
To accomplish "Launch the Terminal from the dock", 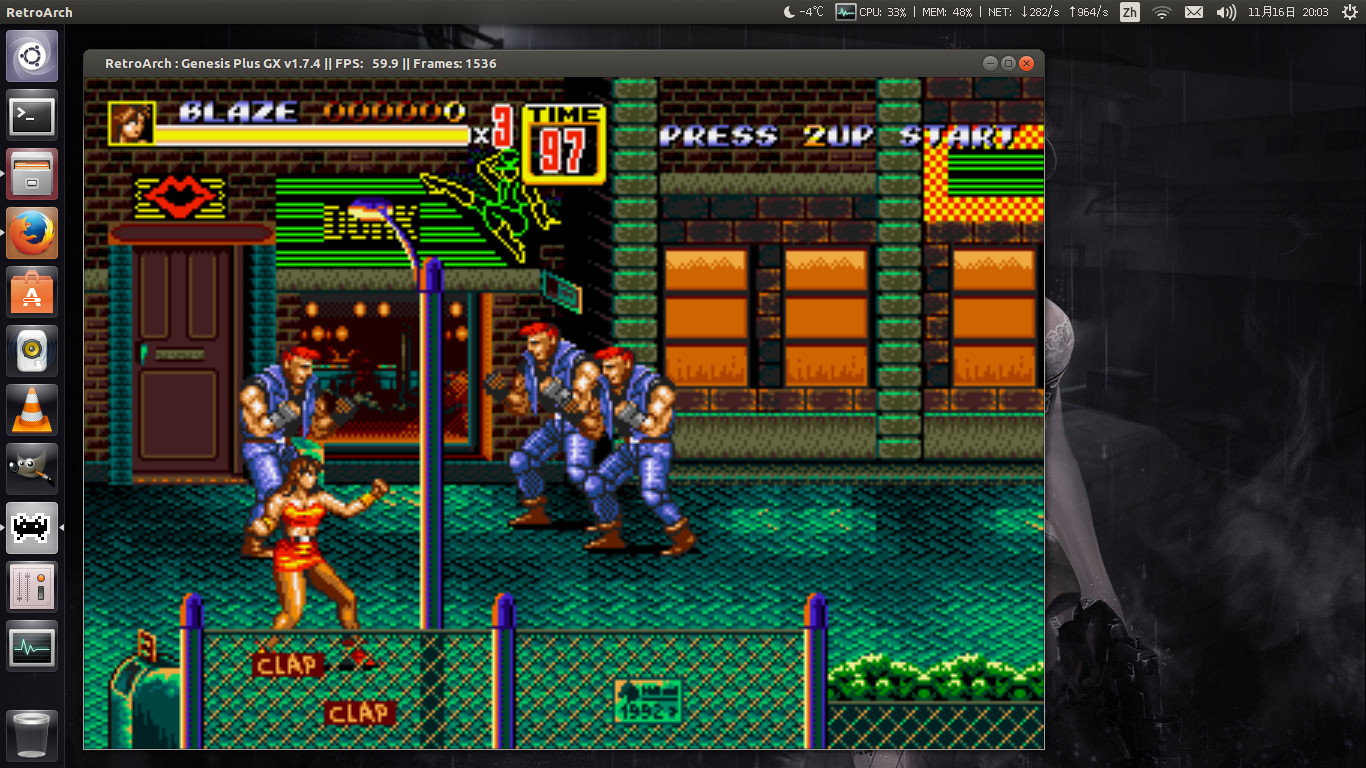I will (x=32, y=116).
